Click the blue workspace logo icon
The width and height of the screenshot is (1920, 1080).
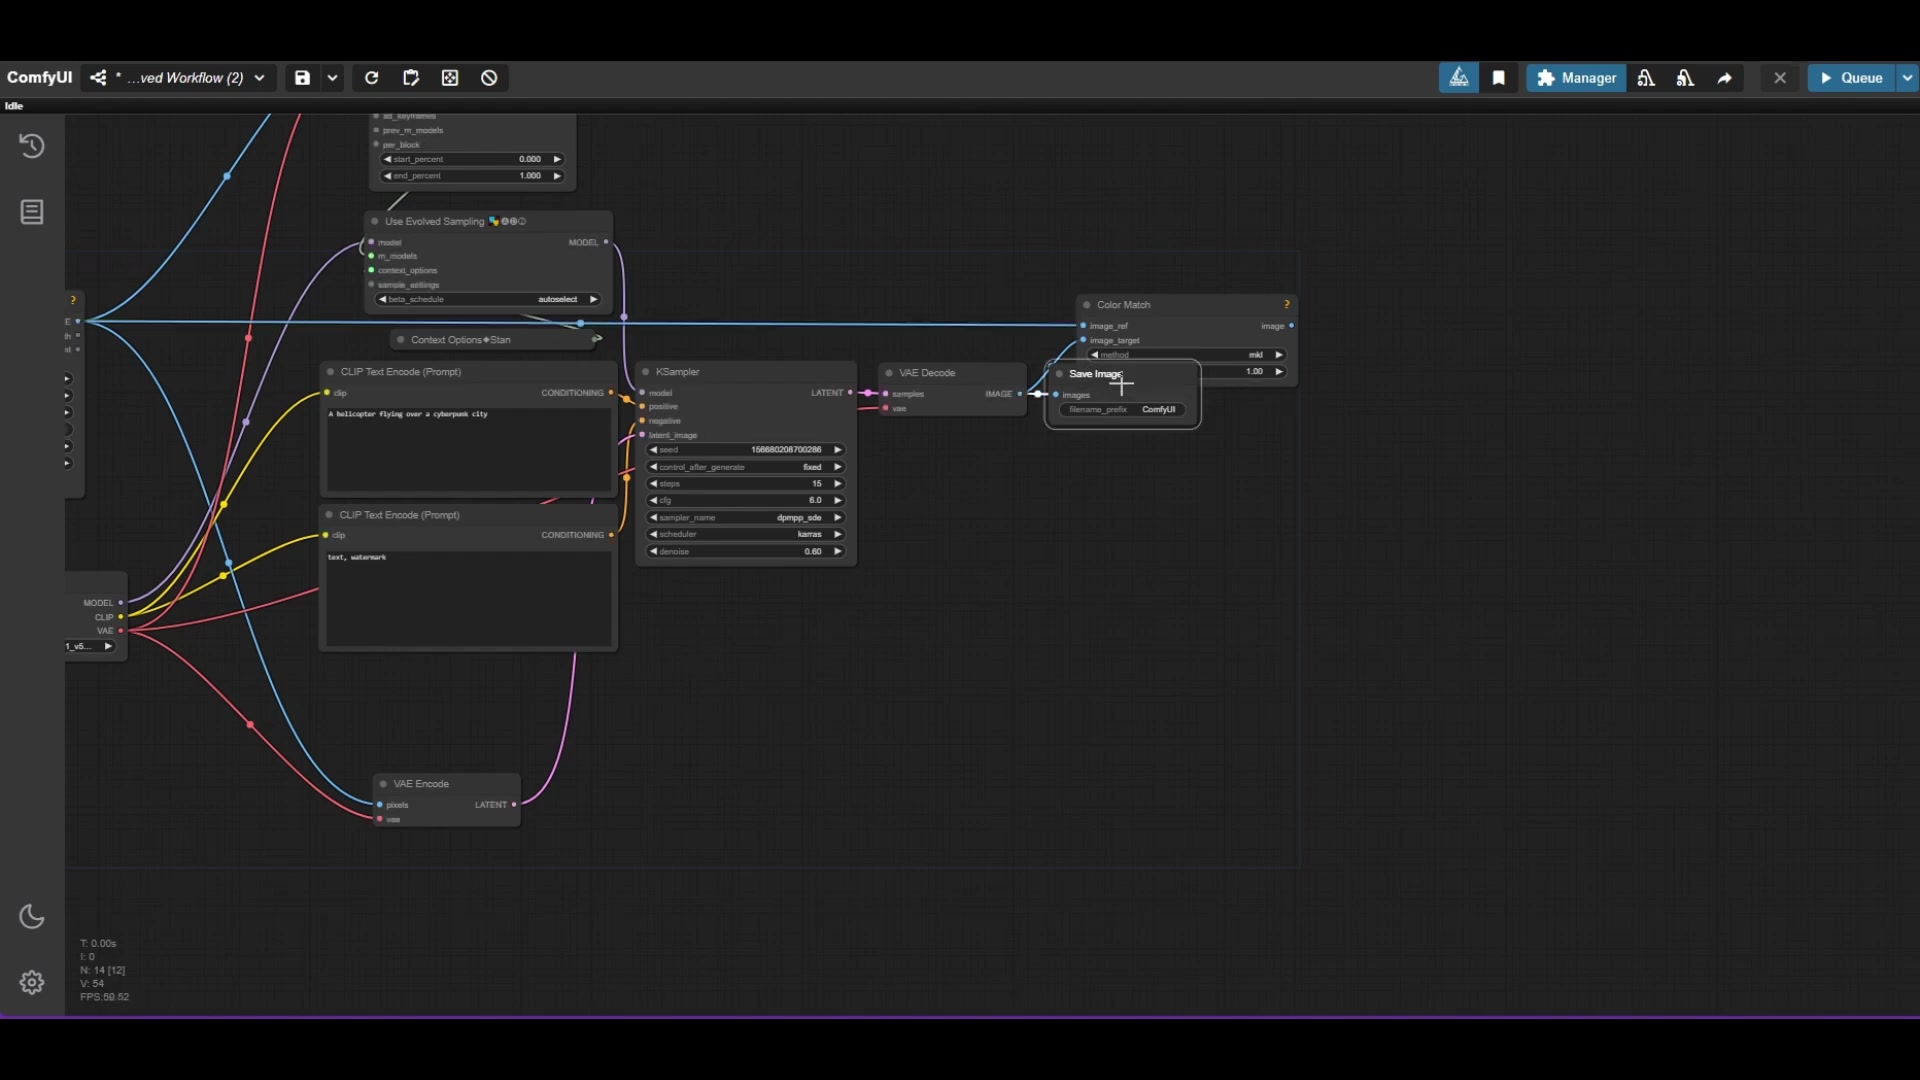click(1459, 78)
